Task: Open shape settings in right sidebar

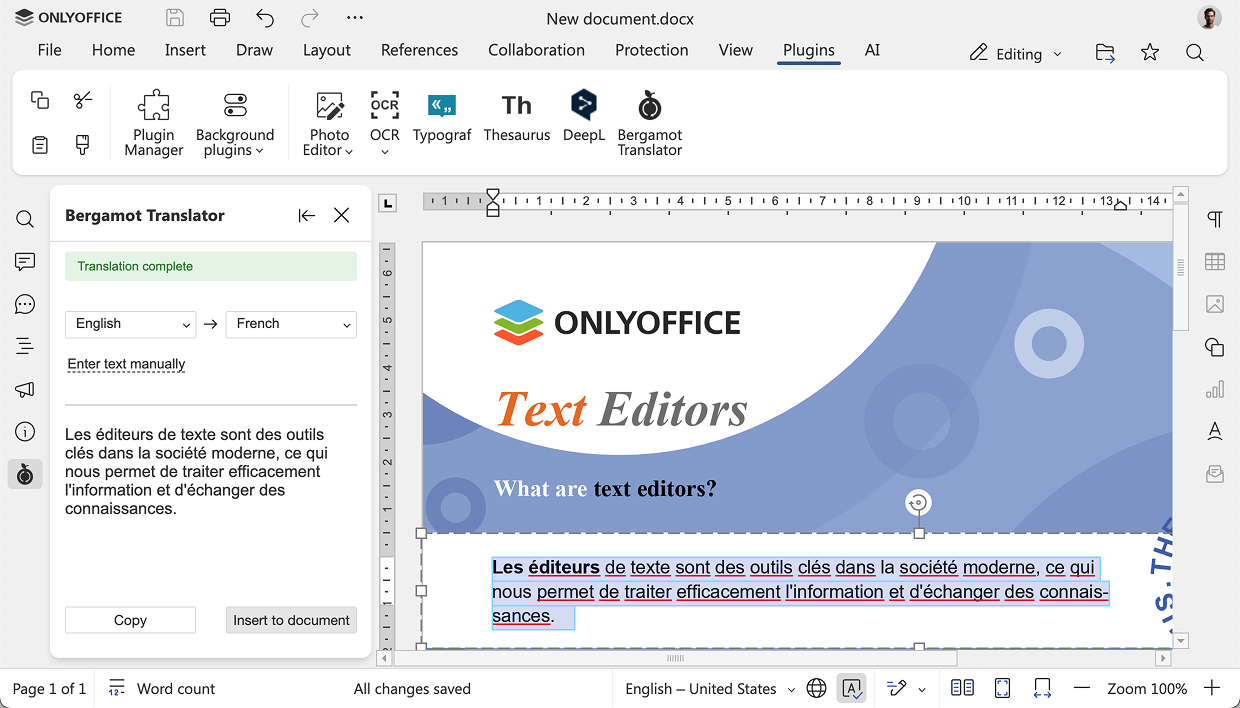Action: tap(1215, 347)
